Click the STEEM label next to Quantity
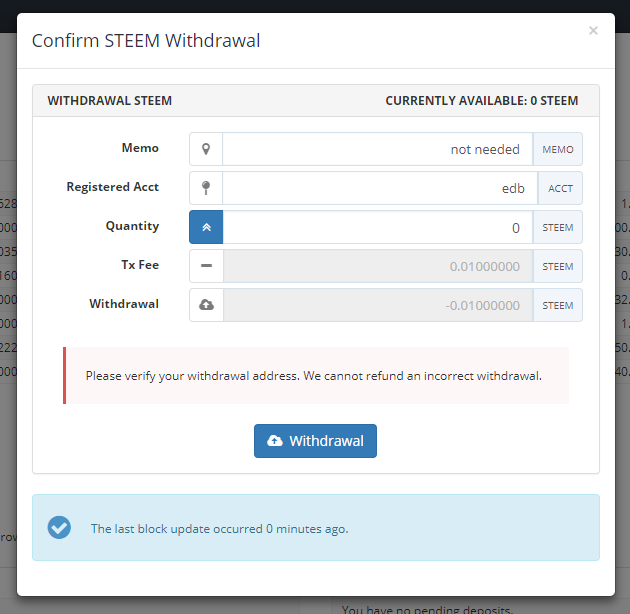 557,227
